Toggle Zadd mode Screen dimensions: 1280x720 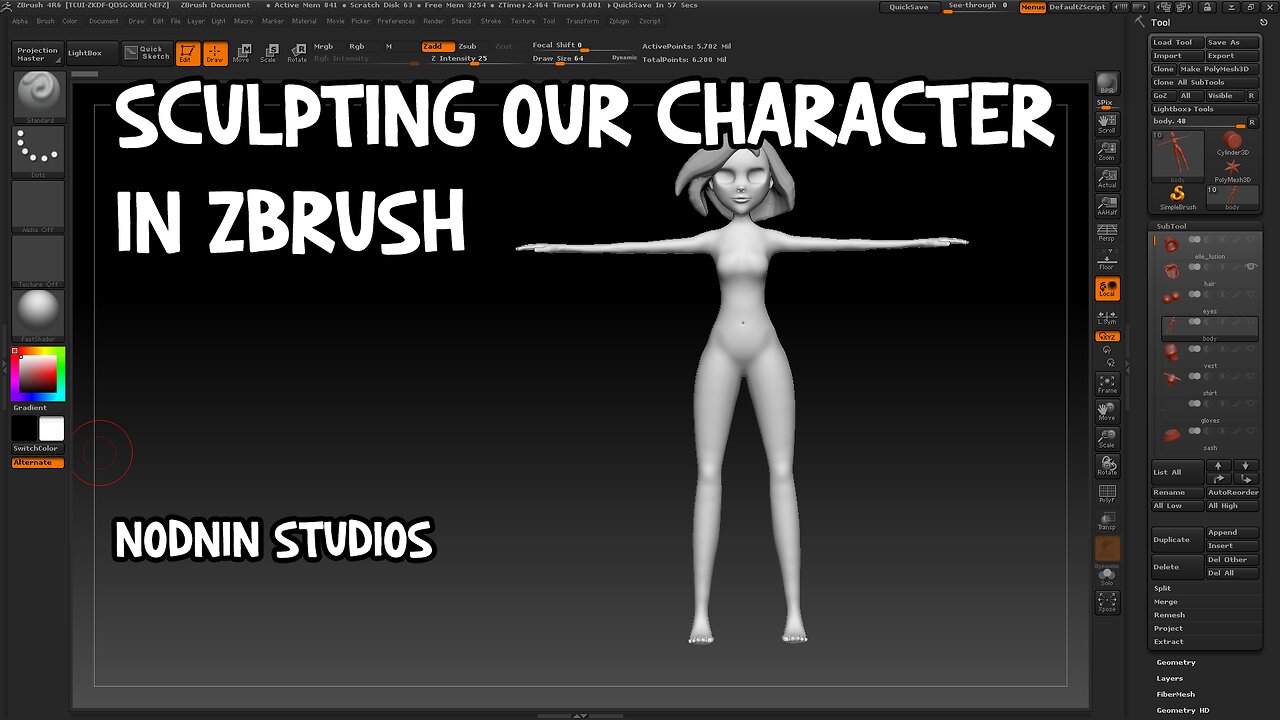[437, 46]
